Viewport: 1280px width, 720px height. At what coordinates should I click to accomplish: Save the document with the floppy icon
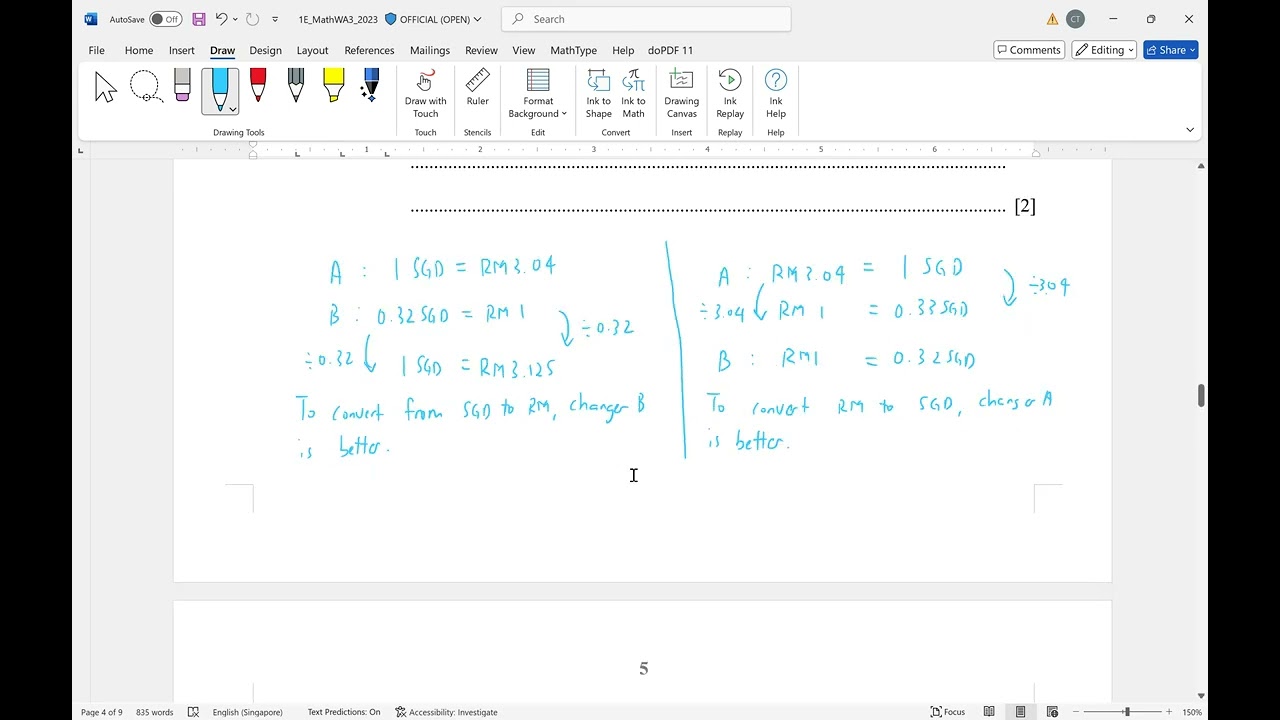[199, 19]
